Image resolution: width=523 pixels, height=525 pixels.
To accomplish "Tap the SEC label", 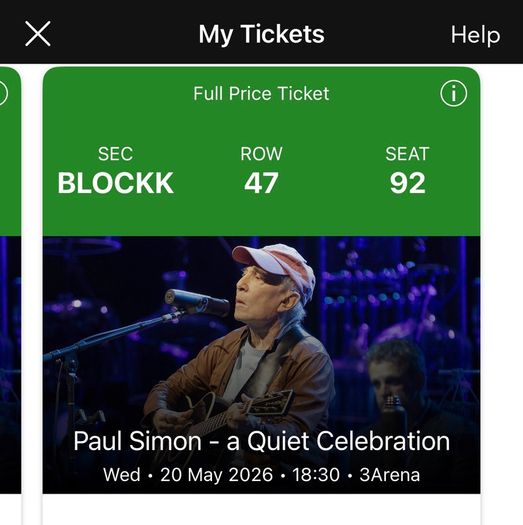I will 116,154.
